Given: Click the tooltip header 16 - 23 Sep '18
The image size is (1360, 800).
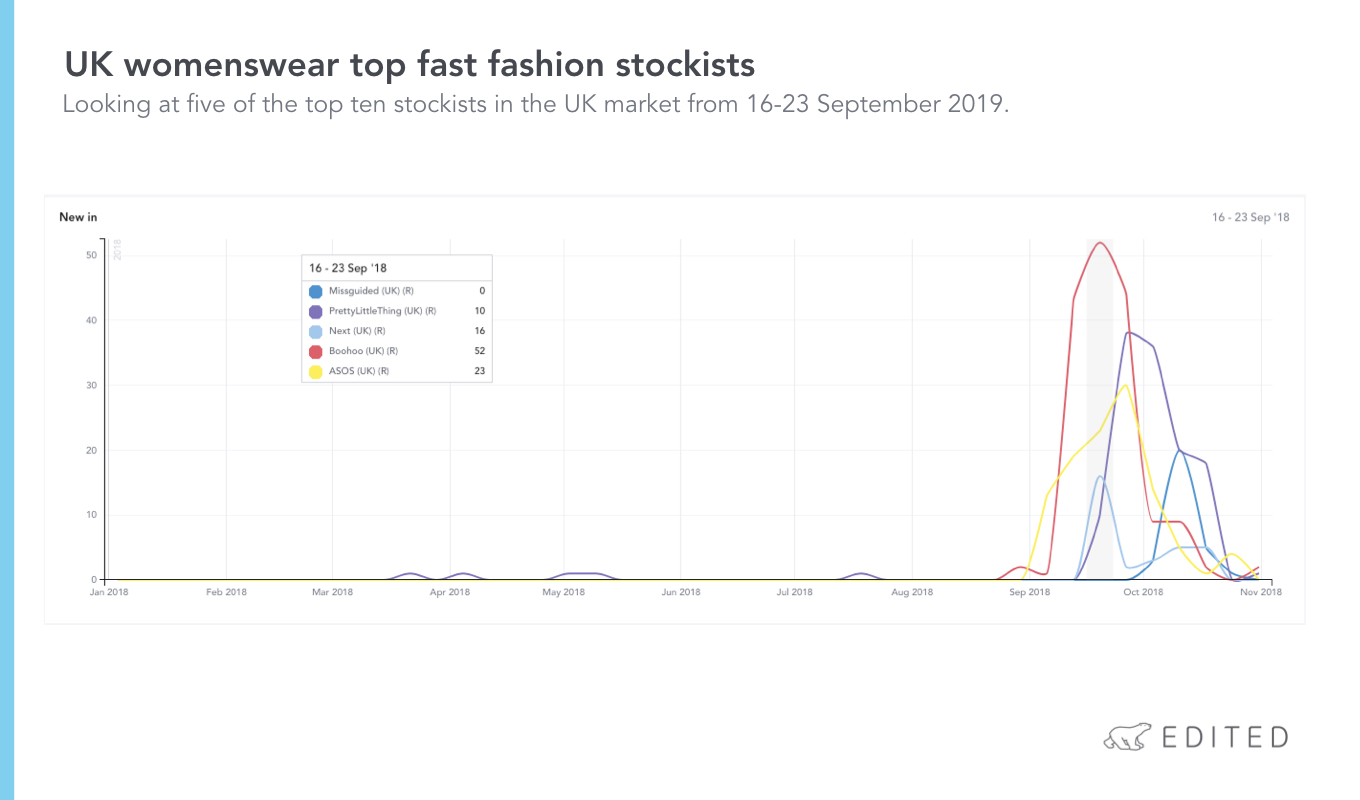Looking at the screenshot, I should [x=348, y=268].
